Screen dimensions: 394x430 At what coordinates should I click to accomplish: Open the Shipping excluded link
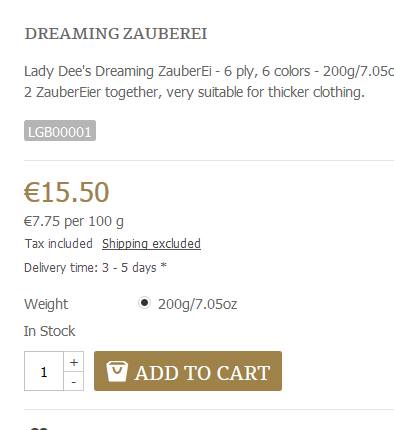tap(151, 244)
